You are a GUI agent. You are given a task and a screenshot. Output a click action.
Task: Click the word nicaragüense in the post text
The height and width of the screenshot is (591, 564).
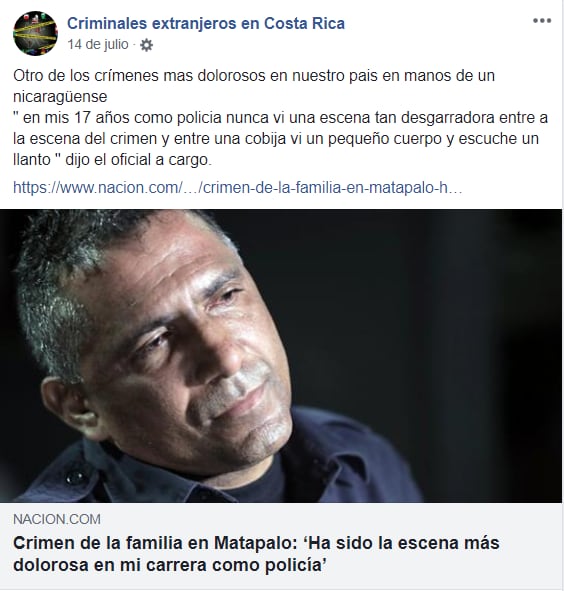[x=60, y=97]
